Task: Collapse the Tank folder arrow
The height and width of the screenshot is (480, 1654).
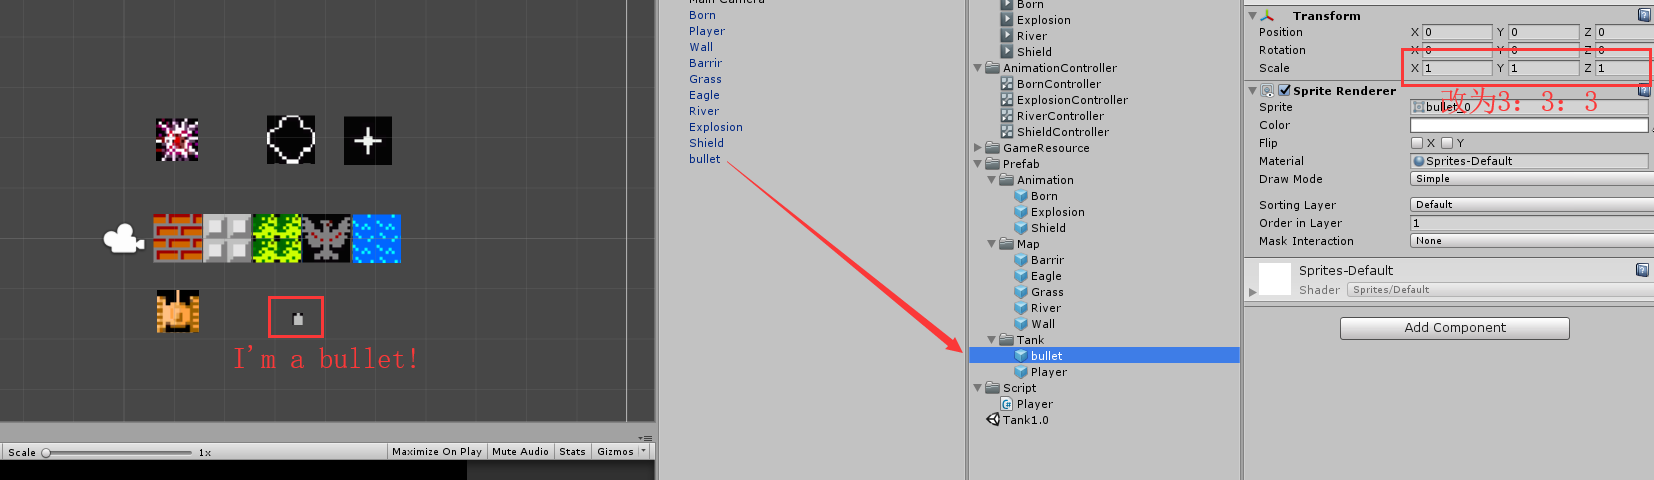Action: coord(992,340)
